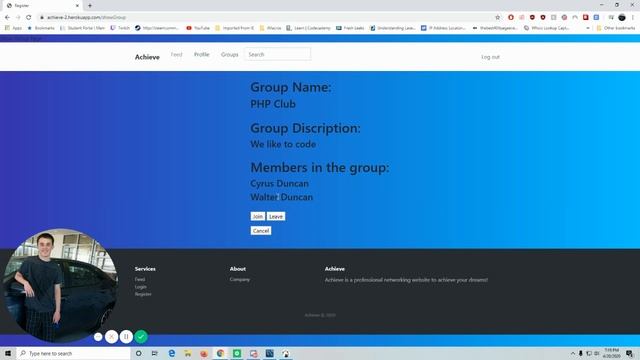Open the Imported From IE bookmarks folder
The image size is (640, 360).
234,28
